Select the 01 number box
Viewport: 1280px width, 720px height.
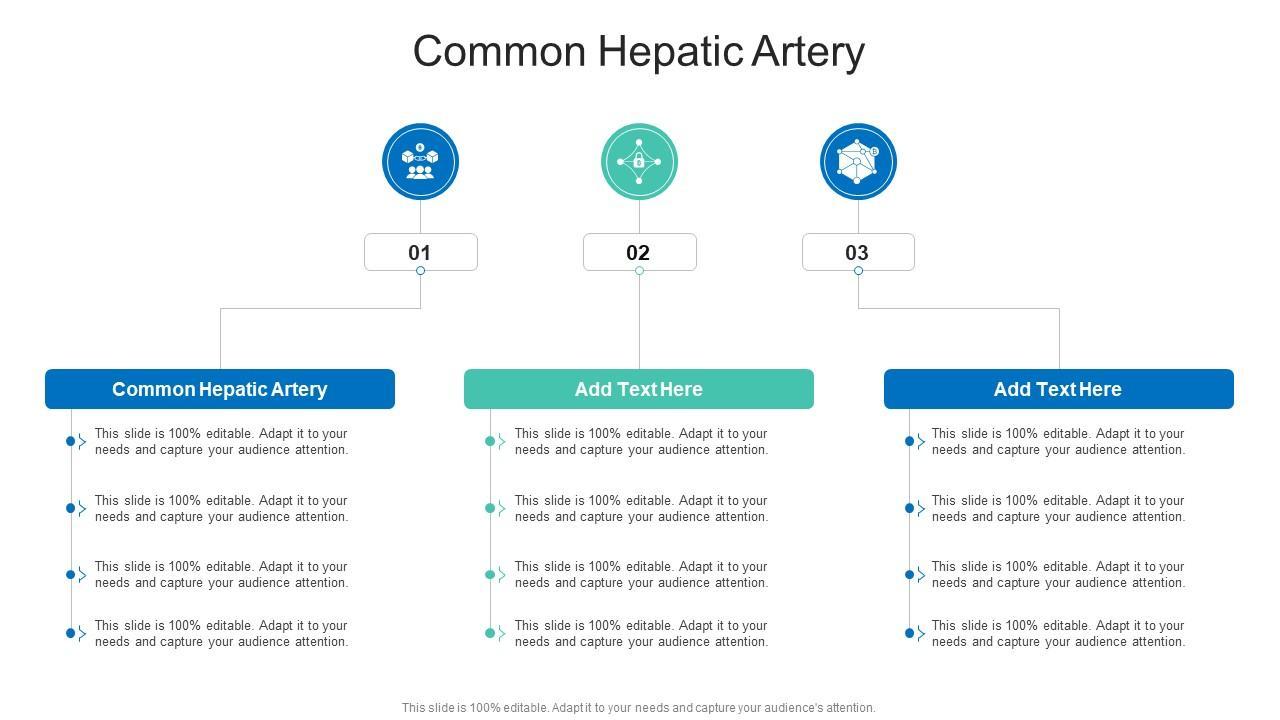pos(420,252)
